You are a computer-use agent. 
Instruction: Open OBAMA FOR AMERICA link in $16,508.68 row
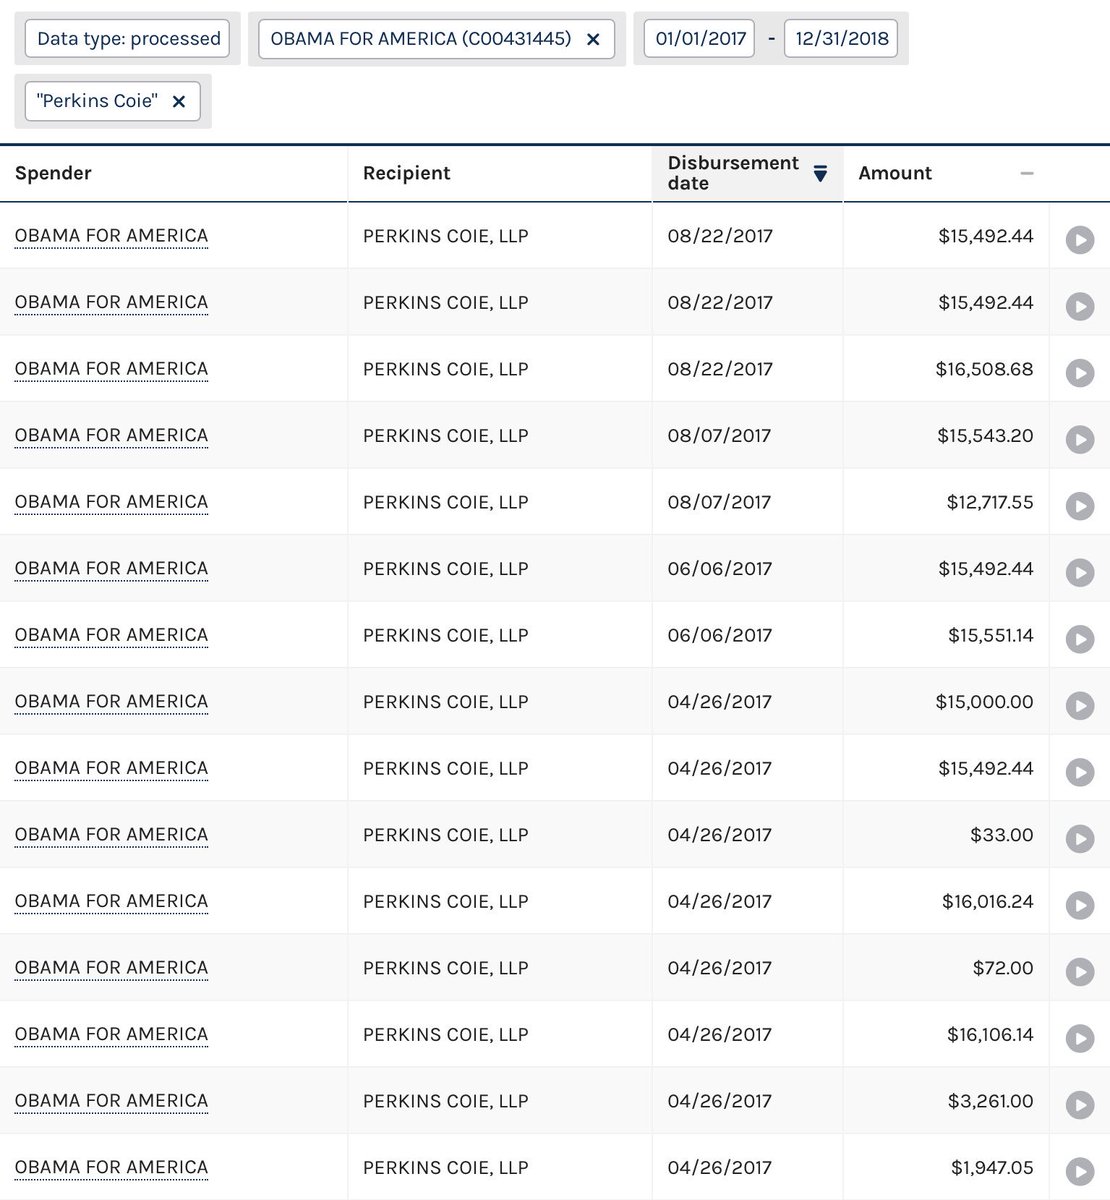pyautogui.click(x=112, y=369)
